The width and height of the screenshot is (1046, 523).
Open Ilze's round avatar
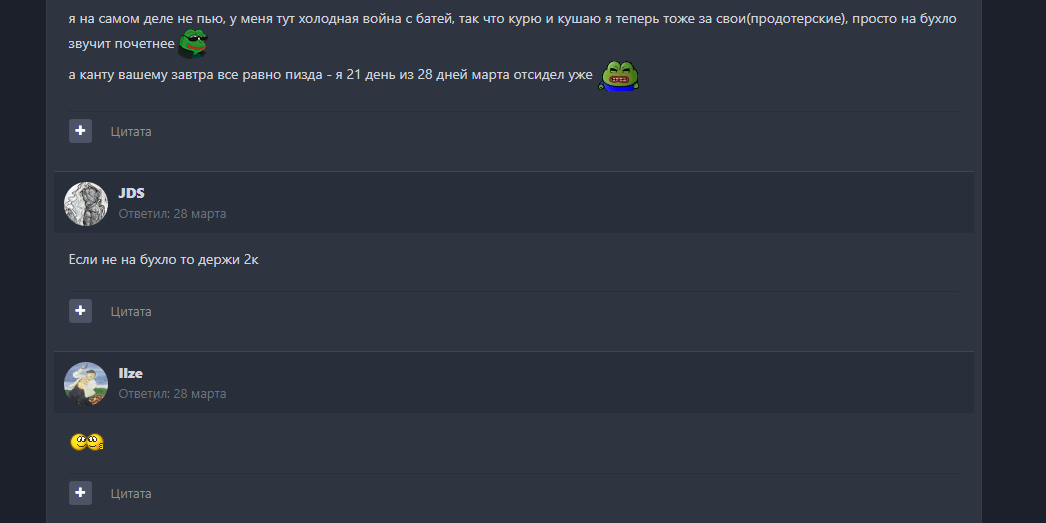click(x=86, y=384)
